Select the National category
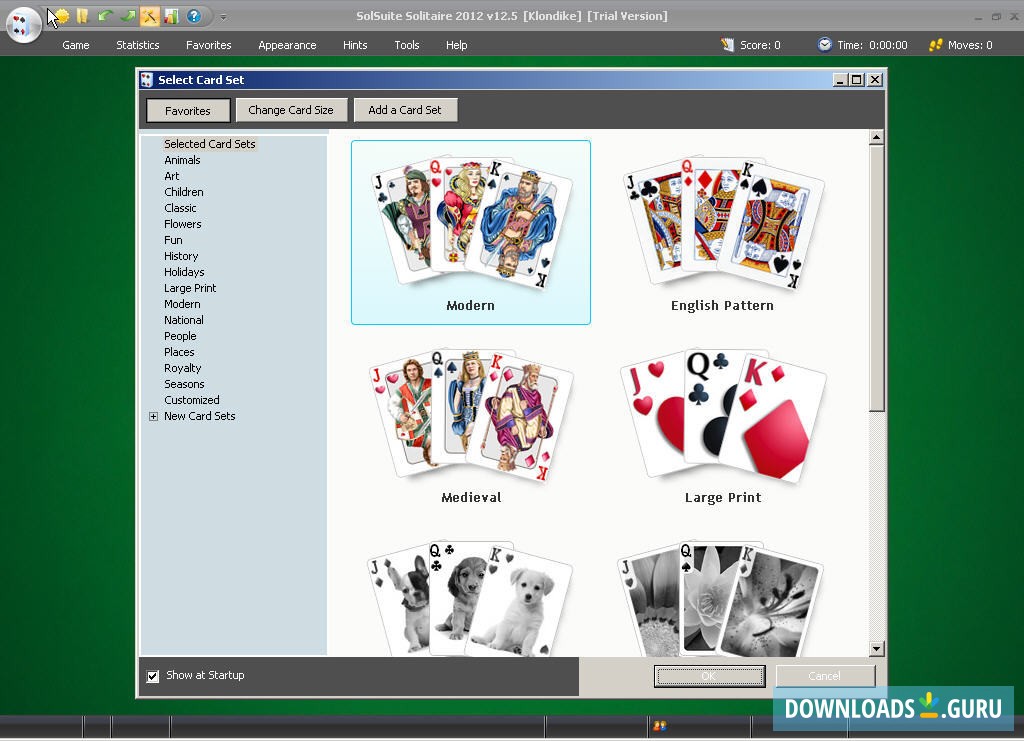 (184, 320)
